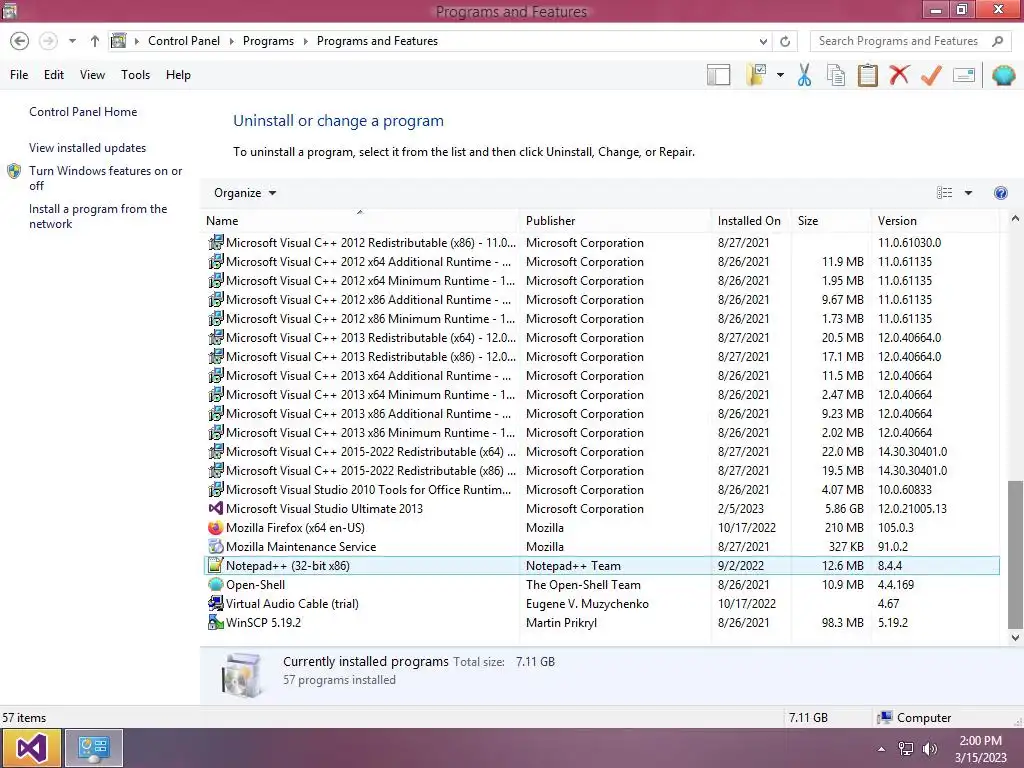Click the blue help question icon
This screenshot has height=768, width=1024.
1000,193
